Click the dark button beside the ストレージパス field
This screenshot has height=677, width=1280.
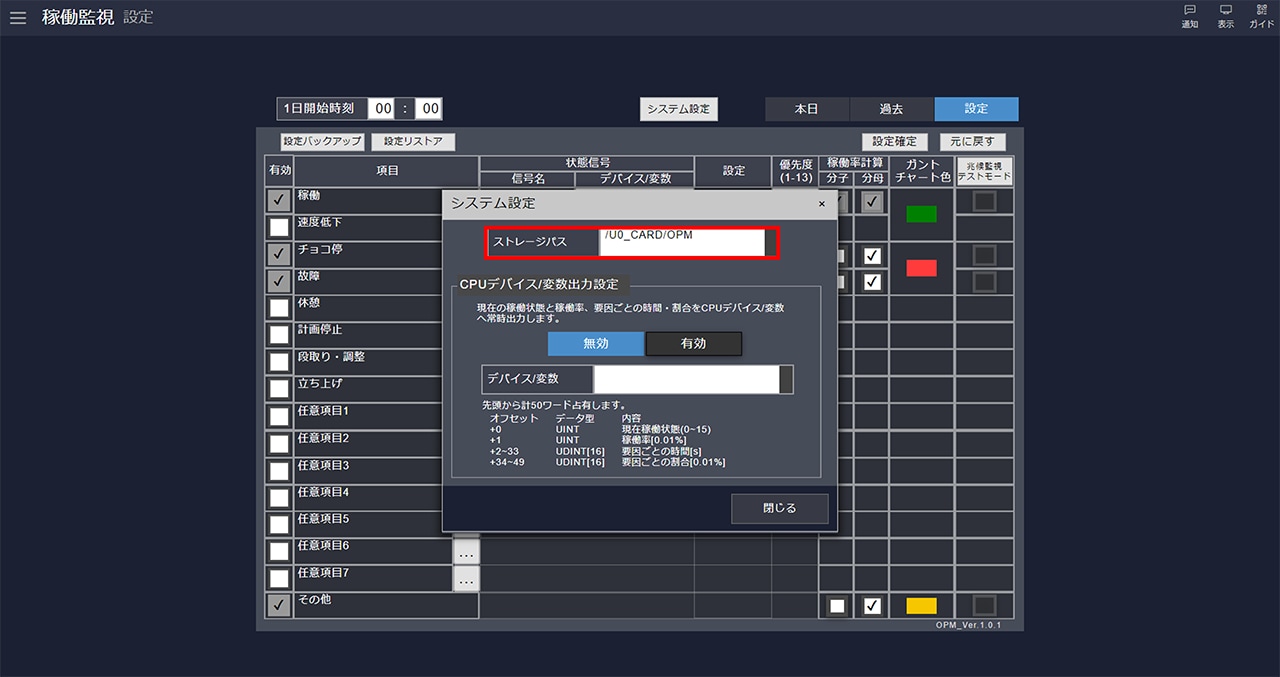coord(770,242)
